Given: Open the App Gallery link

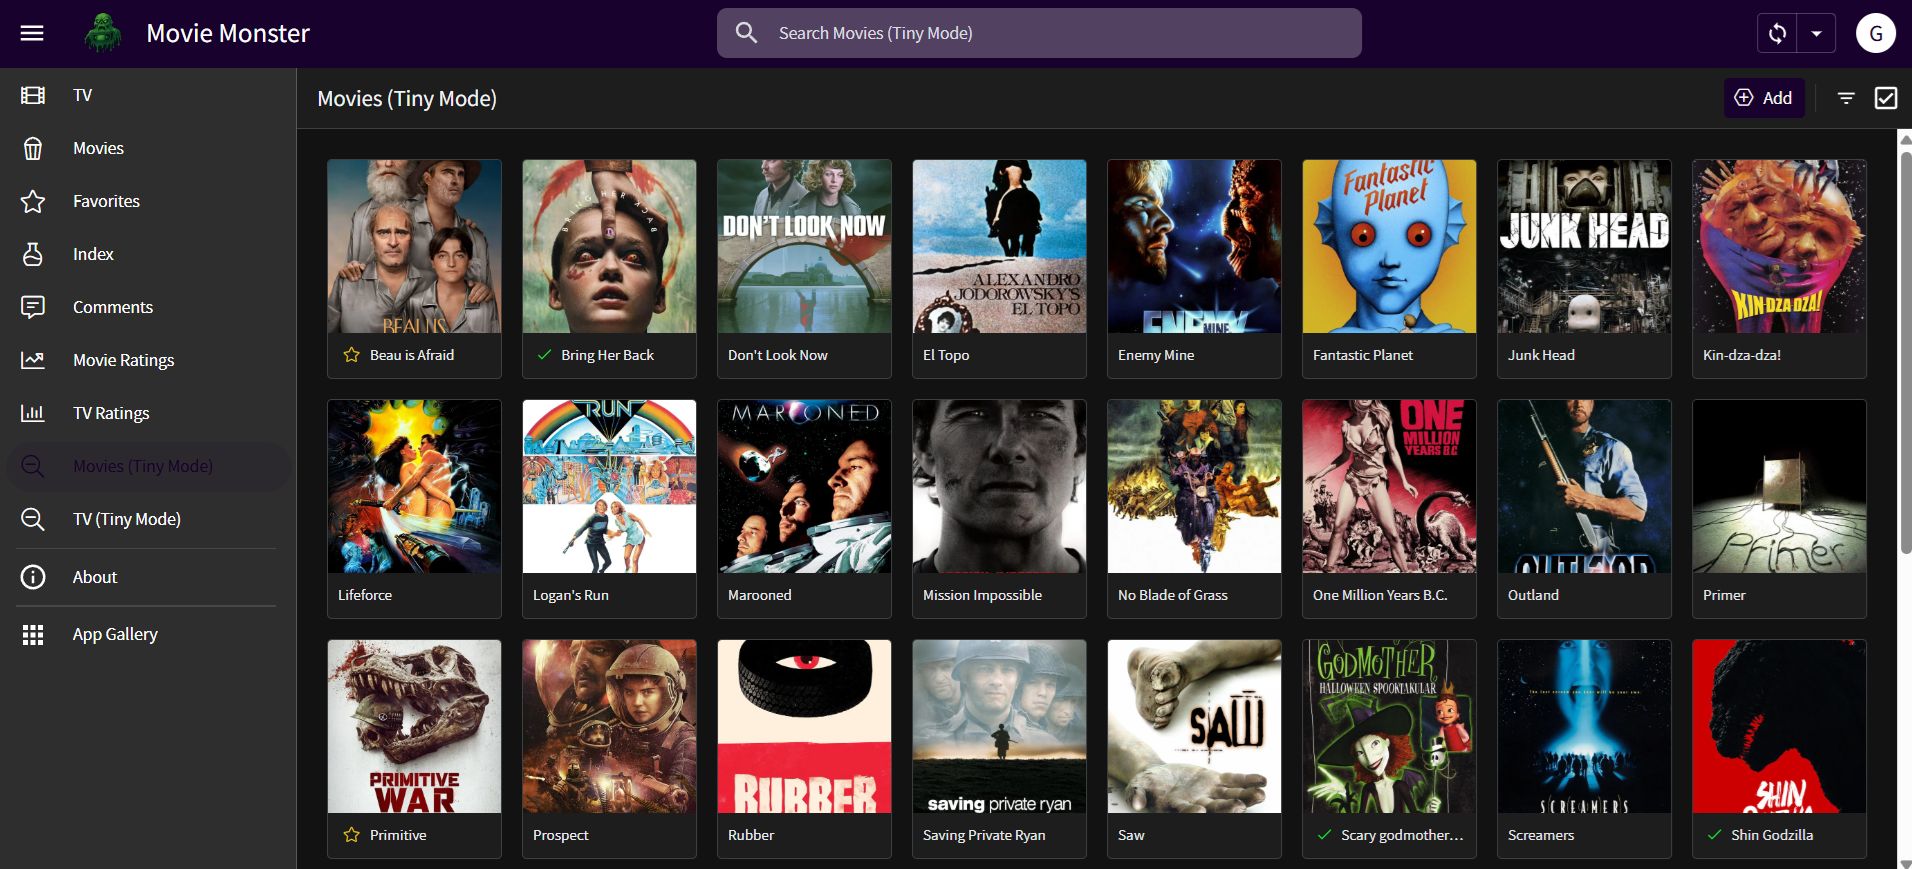Looking at the screenshot, I should 146,634.
